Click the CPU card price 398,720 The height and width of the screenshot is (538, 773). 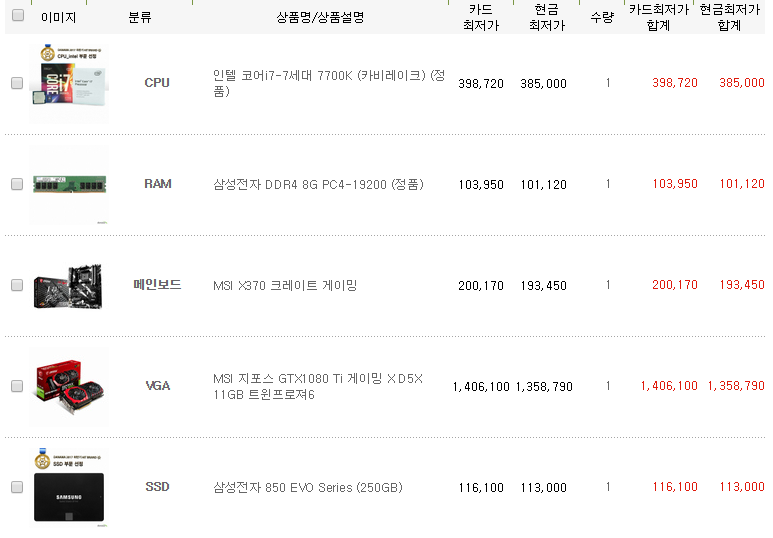point(481,84)
